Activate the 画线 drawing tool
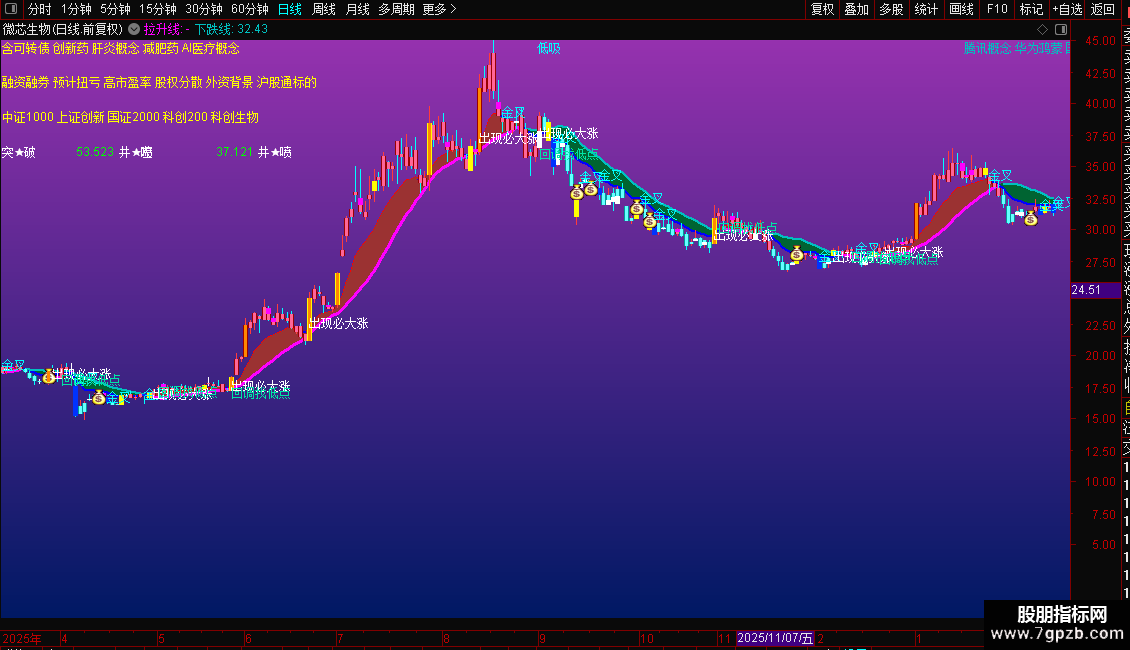Viewport: 1130px width, 650px height. [x=961, y=9]
